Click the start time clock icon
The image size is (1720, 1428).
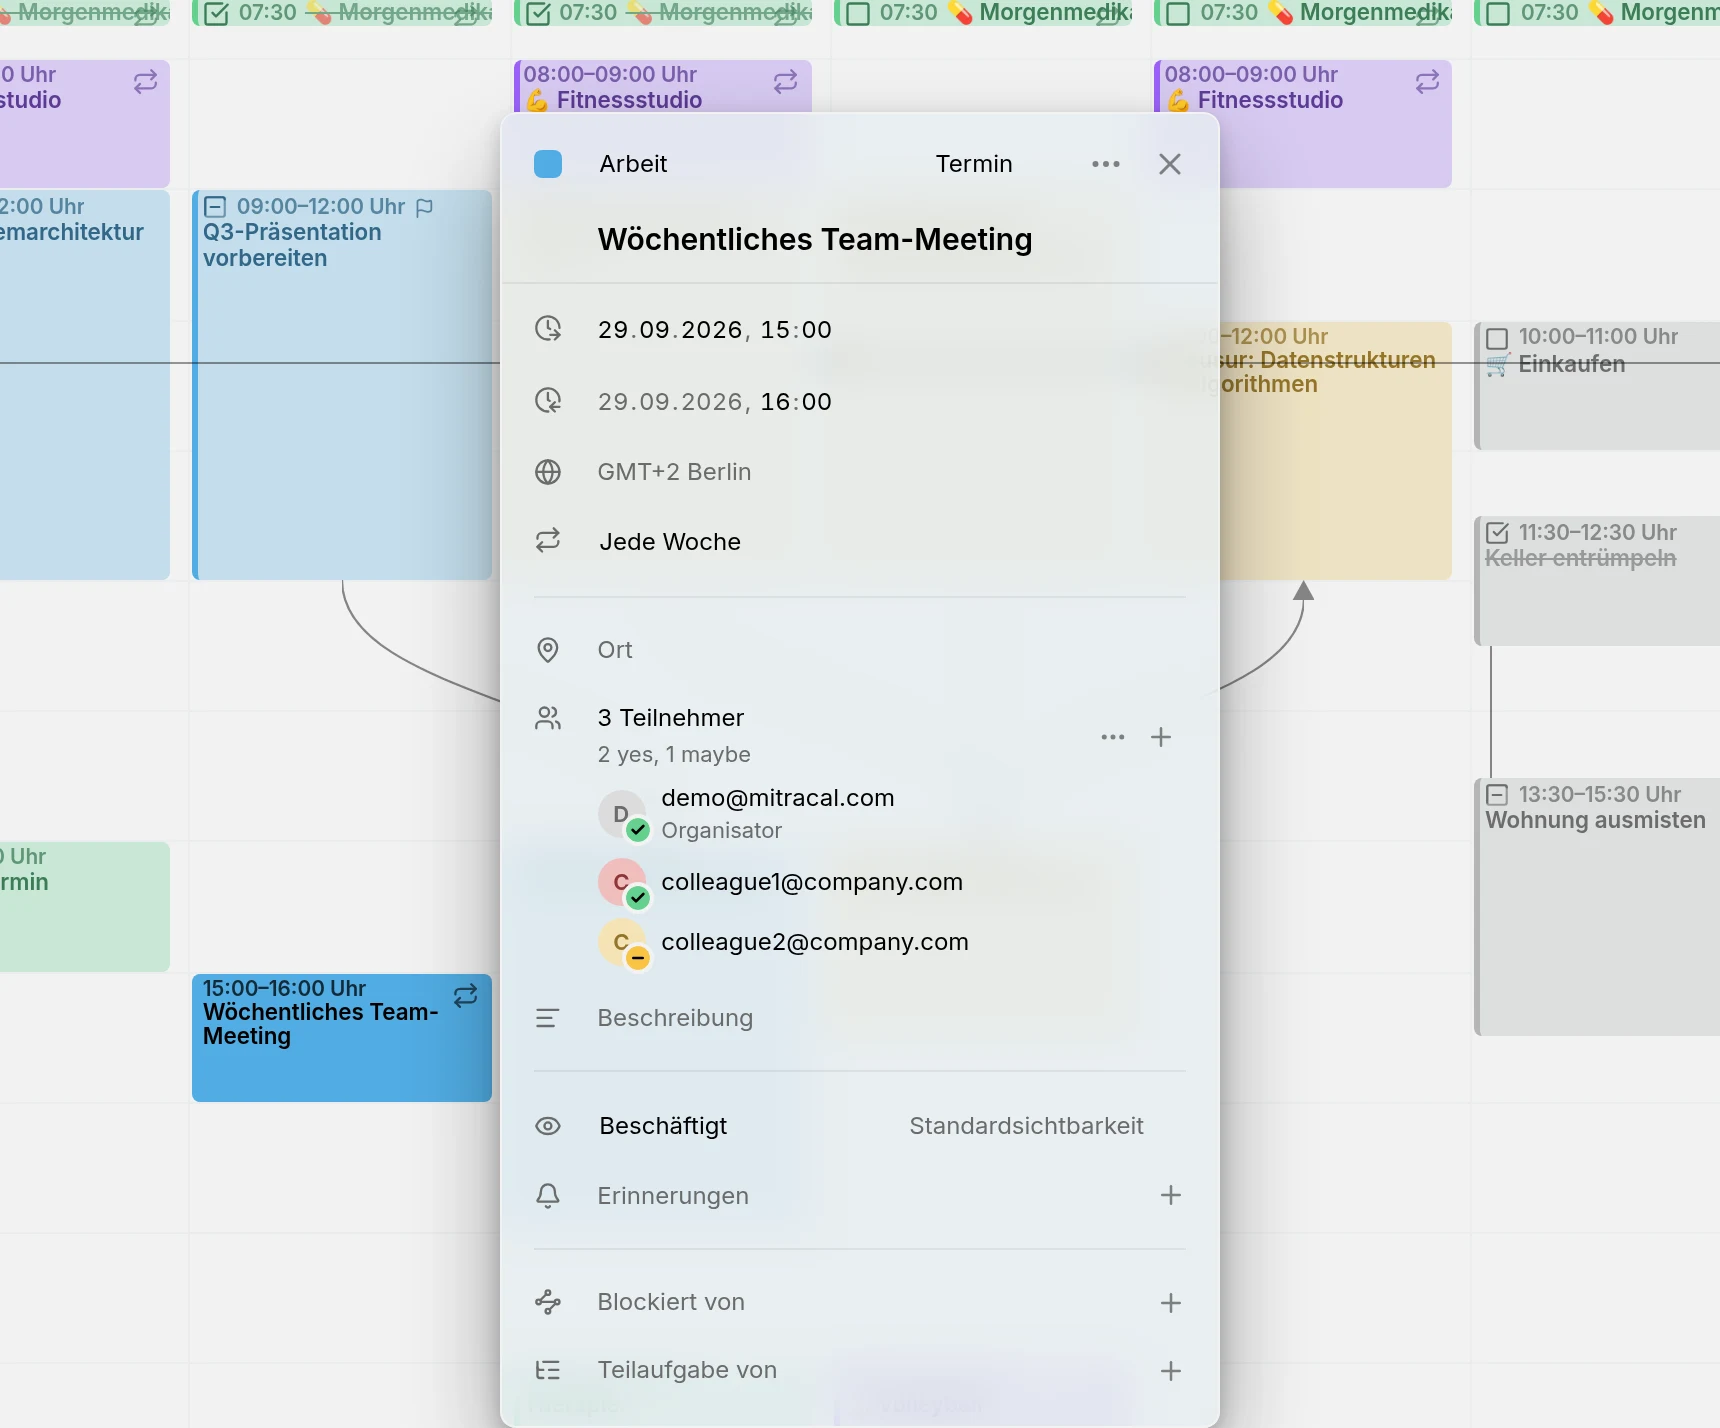[548, 328]
